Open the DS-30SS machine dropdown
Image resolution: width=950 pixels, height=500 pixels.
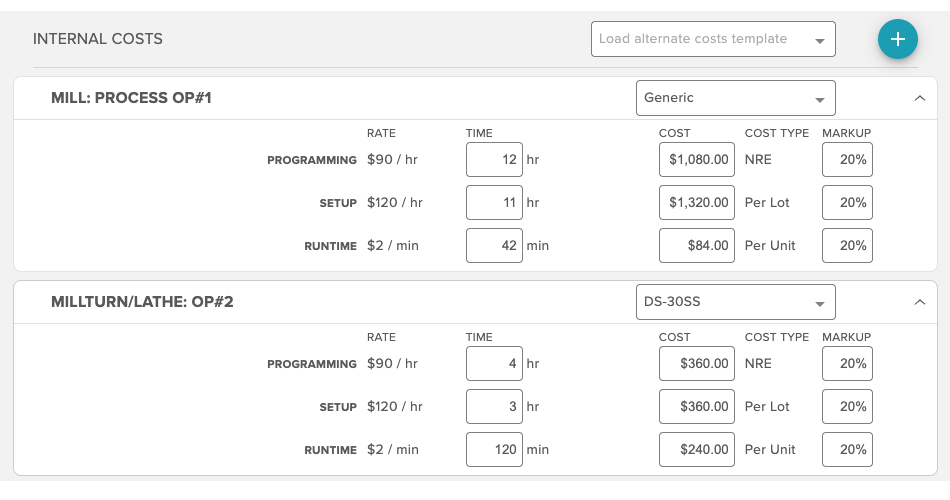(735, 302)
